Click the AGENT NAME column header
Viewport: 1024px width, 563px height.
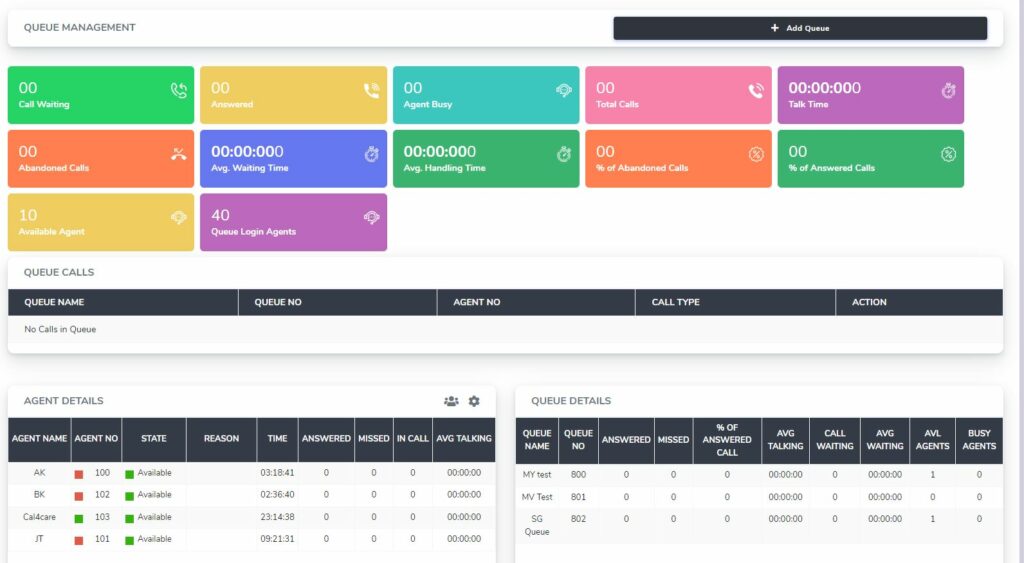point(39,439)
